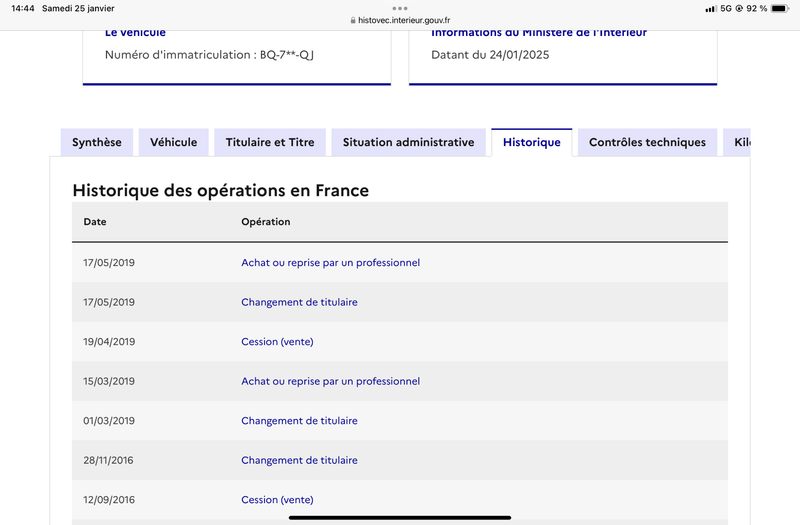Tap the Samedi 25 janvier date
This screenshot has width=800, height=525.
click(x=78, y=8)
